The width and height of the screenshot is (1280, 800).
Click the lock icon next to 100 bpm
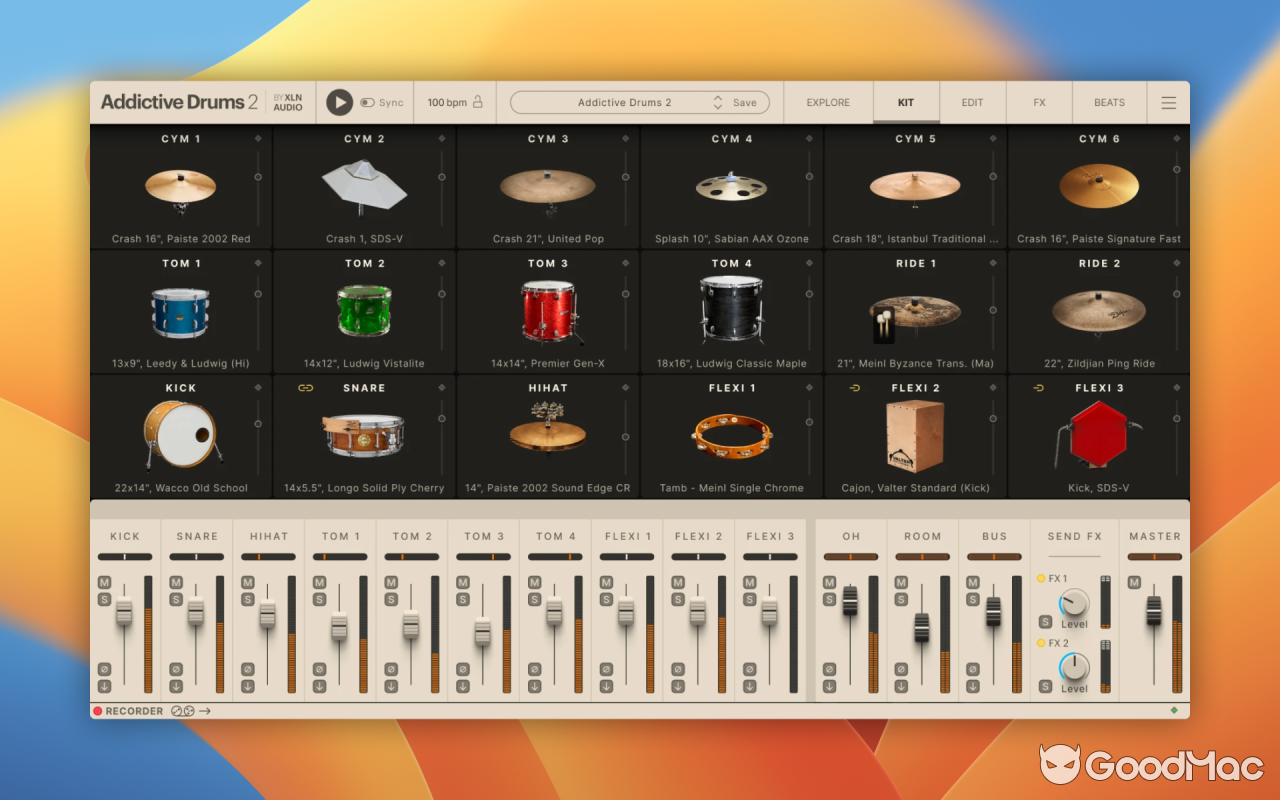pos(479,102)
